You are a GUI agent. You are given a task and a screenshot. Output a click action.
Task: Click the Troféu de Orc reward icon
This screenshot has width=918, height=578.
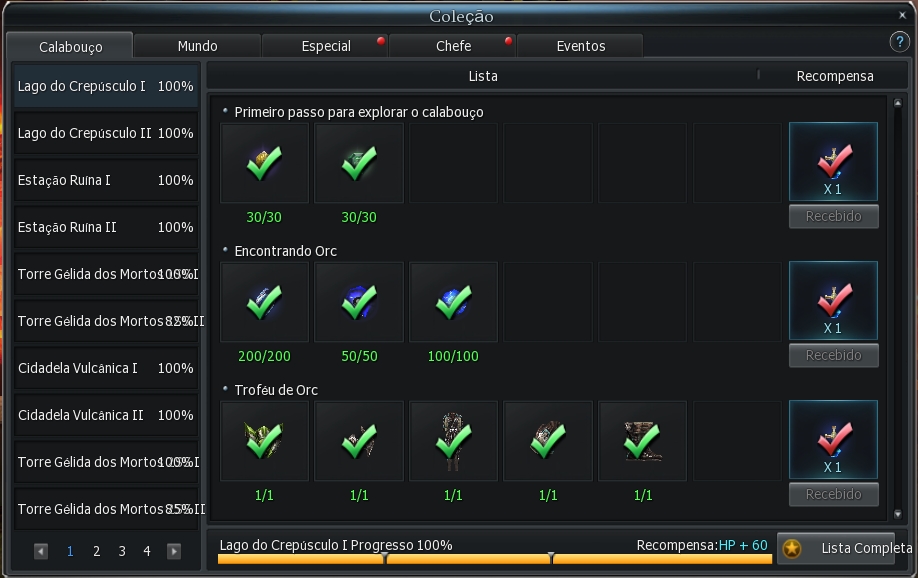833,440
